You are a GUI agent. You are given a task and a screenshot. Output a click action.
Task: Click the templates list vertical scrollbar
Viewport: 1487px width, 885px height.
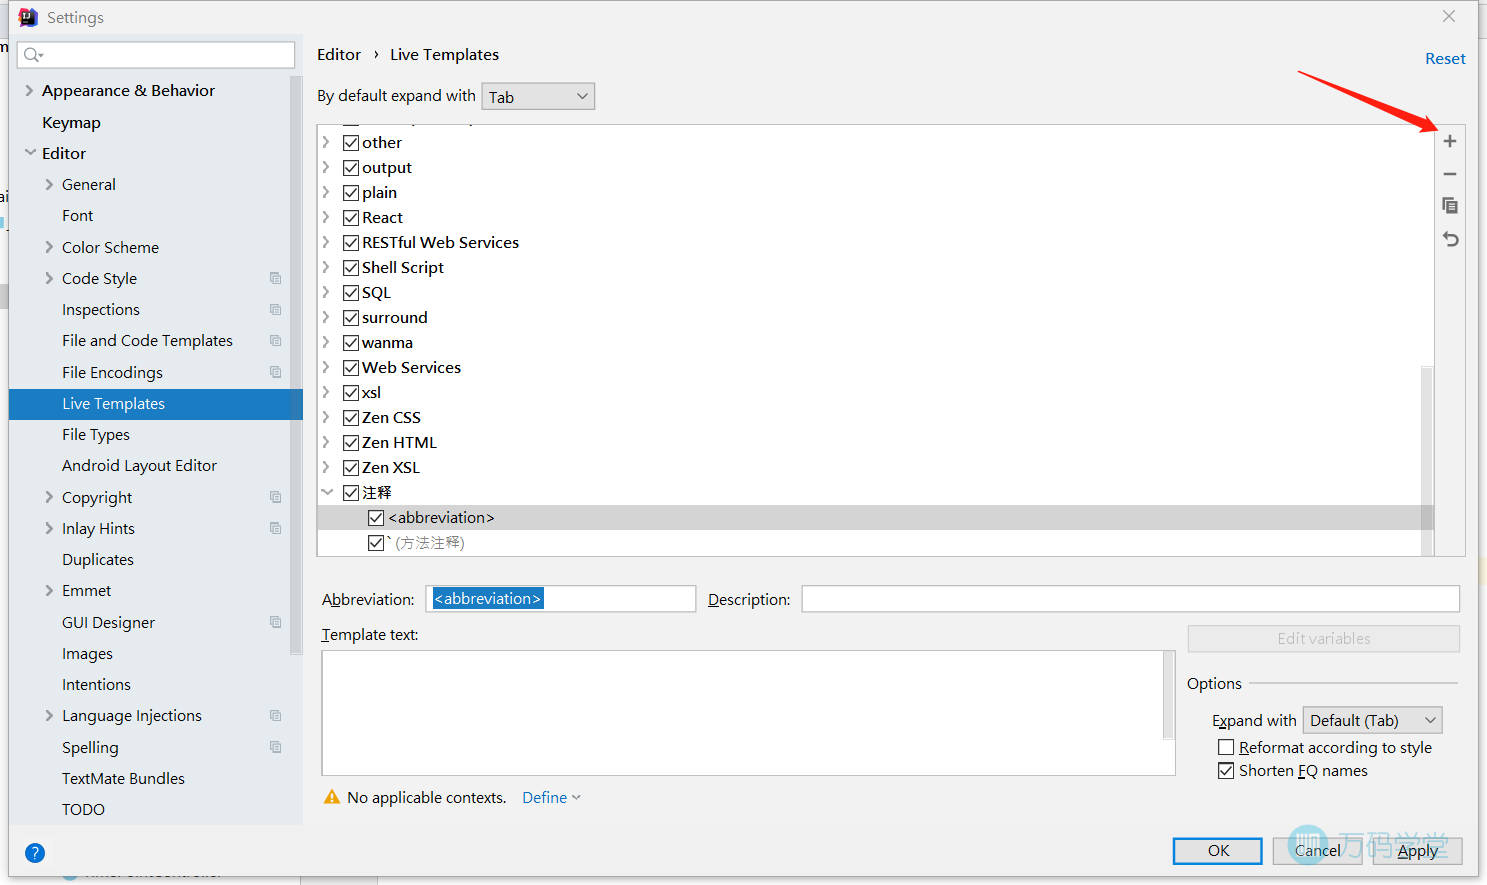(1427, 460)
